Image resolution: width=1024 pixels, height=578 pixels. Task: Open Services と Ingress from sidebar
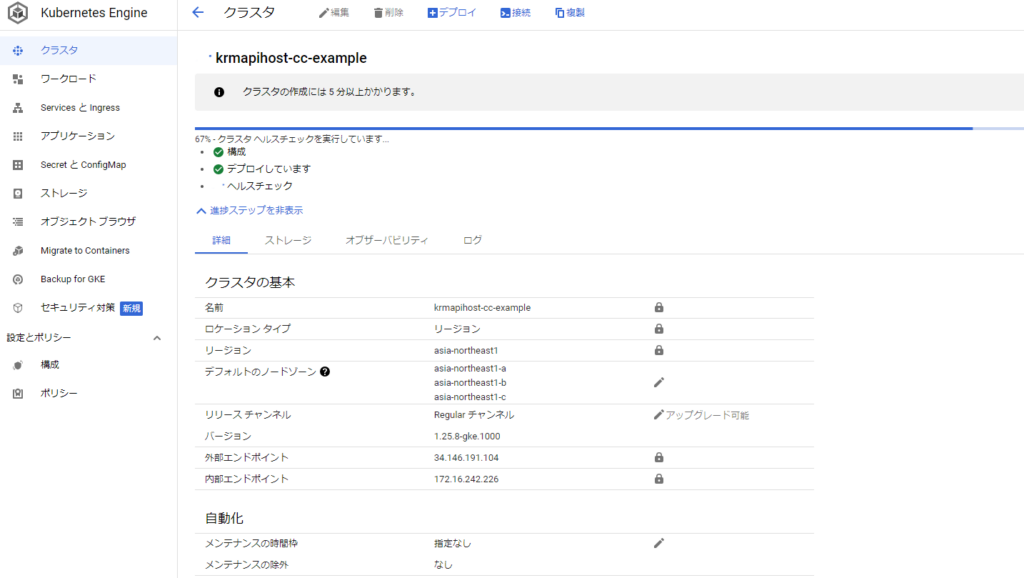point(79,108)
